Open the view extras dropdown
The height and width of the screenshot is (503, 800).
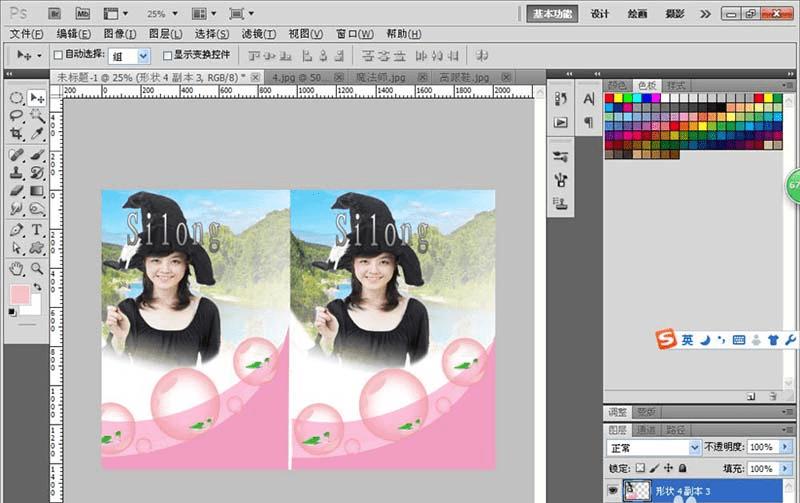tap(115, 14)
